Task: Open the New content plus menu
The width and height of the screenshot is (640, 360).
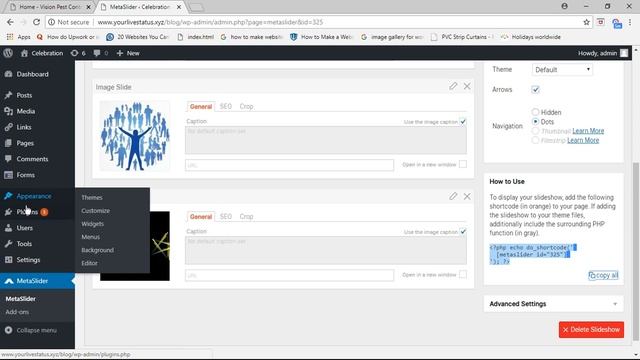Action: click(128, 53)
